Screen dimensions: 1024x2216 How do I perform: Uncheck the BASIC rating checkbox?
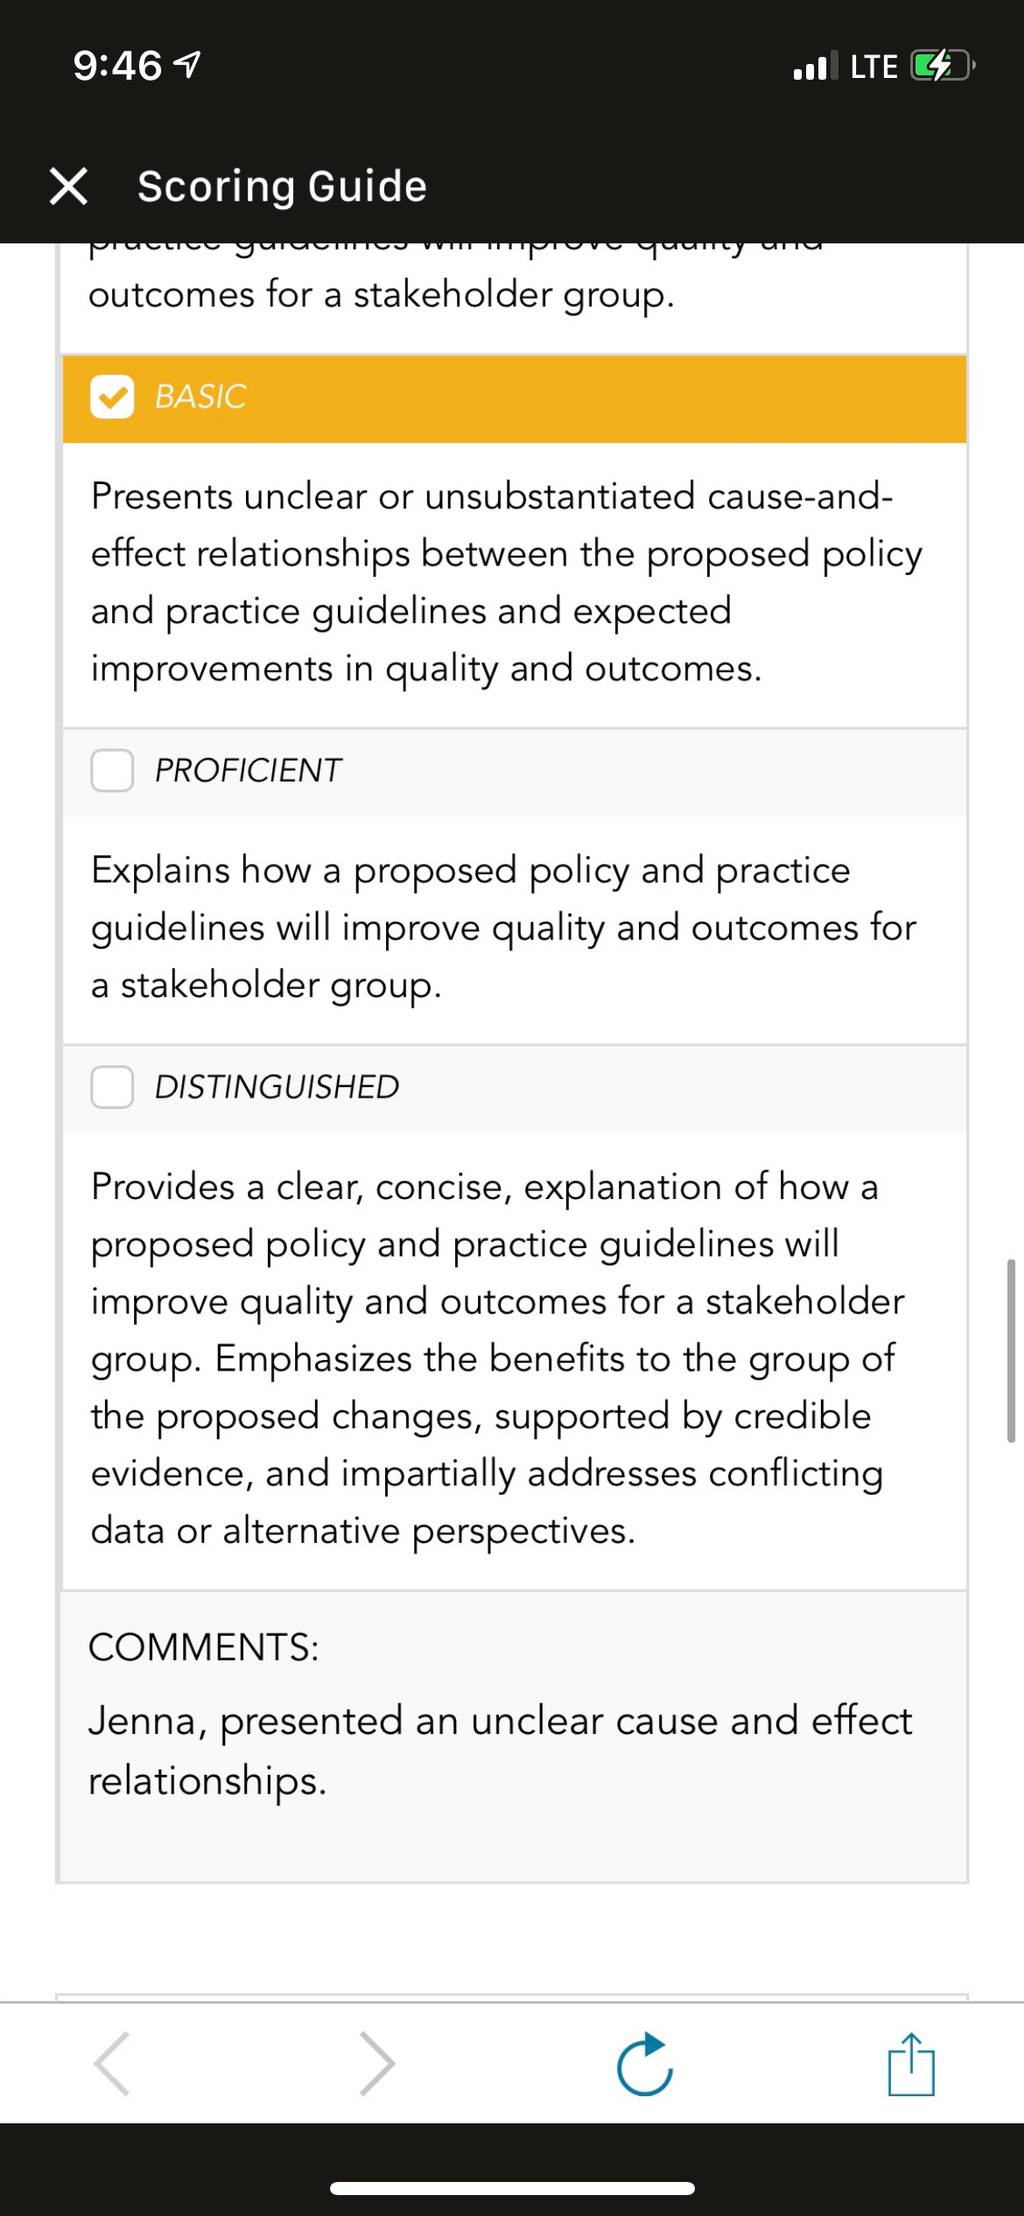tap(112, 397)
